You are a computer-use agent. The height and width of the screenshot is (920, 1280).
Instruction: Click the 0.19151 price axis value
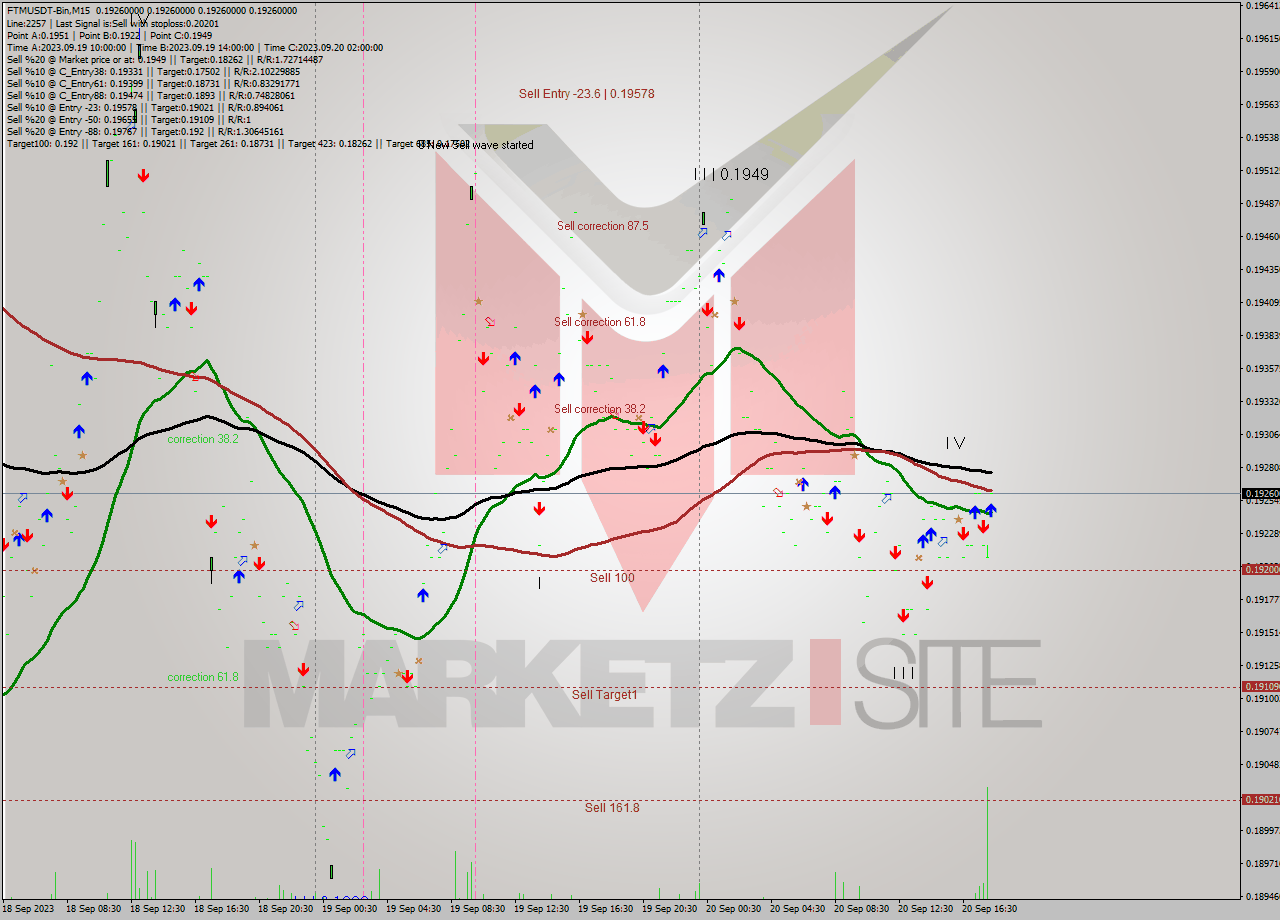coord(1261,632)
